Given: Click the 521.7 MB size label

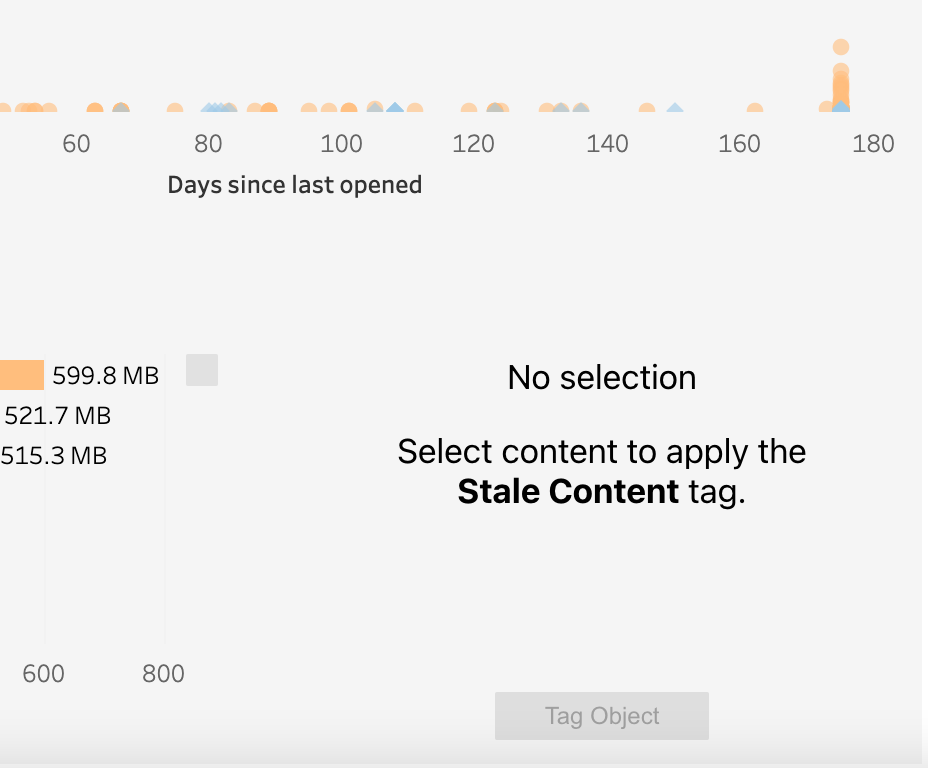Looking at the screenshot, I should coord(58,415).
